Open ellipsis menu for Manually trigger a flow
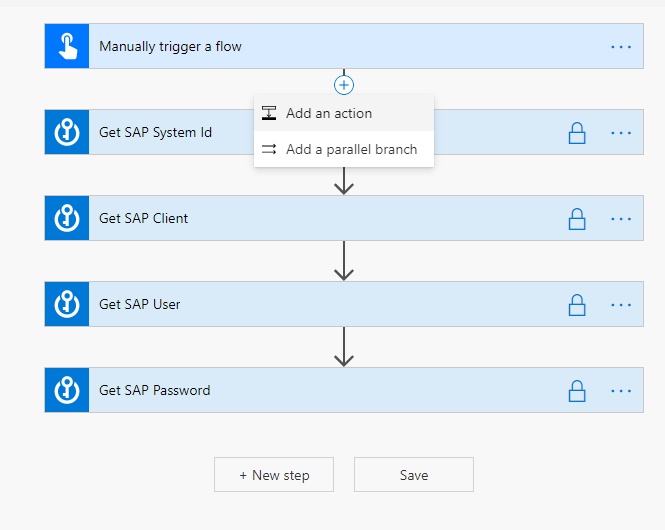This screenshot has width=665, height=530. (x=621, y=47)
